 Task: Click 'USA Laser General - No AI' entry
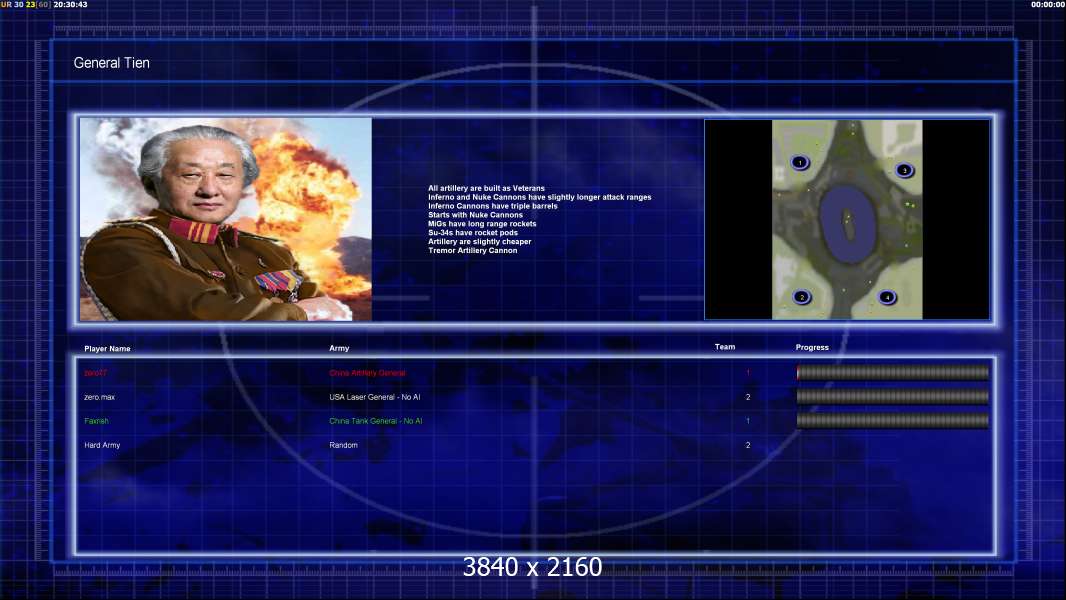[x=375, y=397]
